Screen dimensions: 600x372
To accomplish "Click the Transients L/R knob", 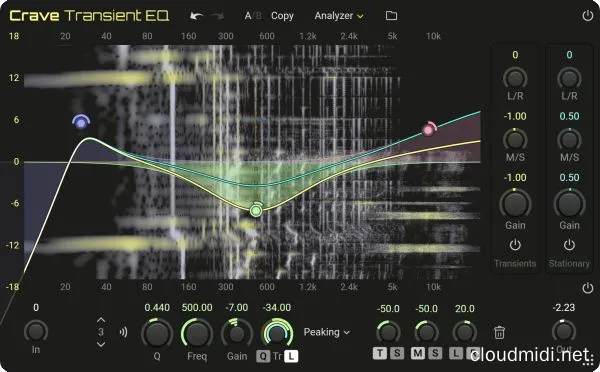I will point(515,78).
